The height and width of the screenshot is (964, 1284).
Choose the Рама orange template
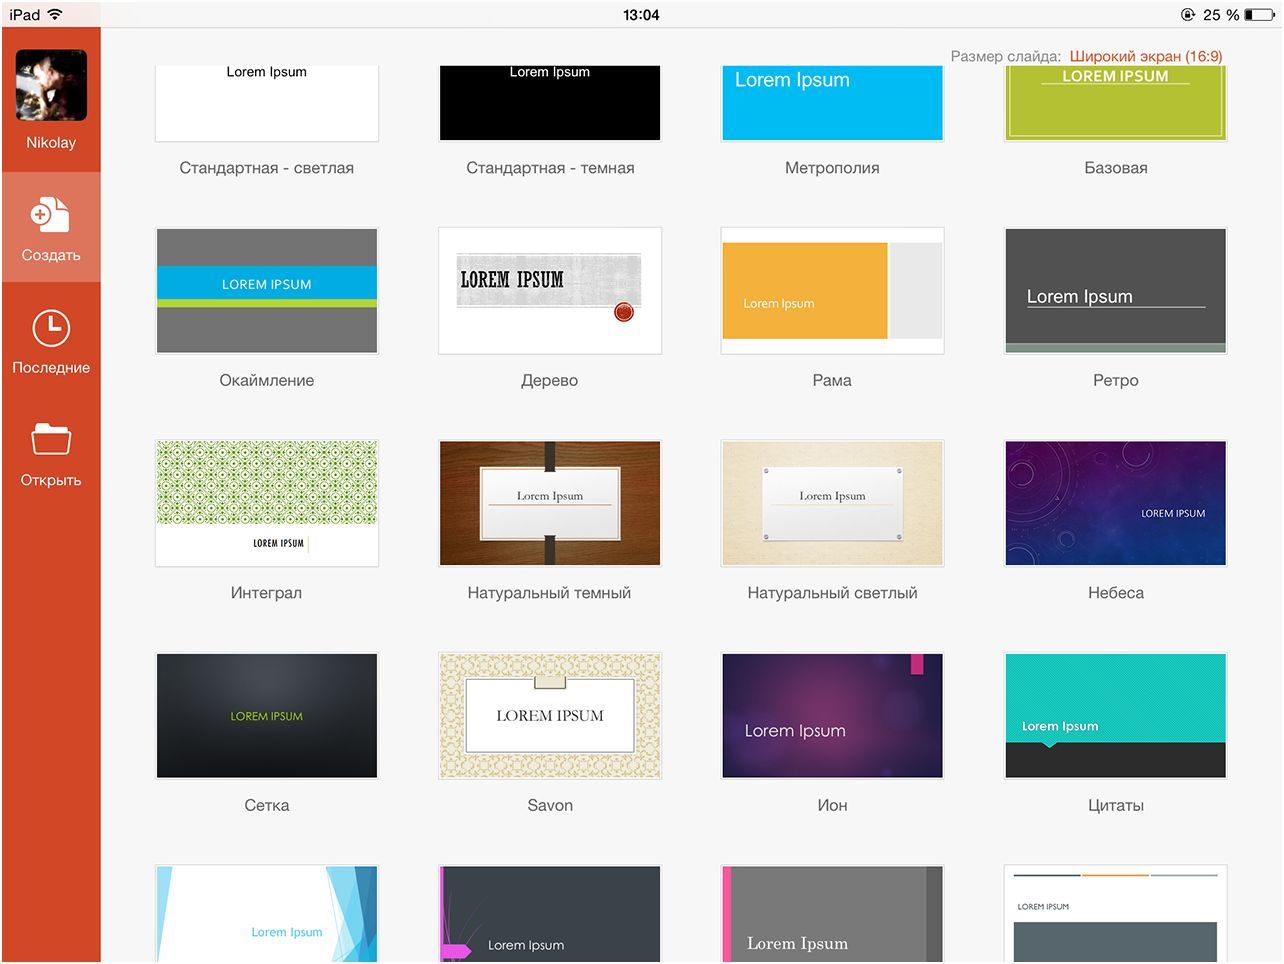[832, 291]
